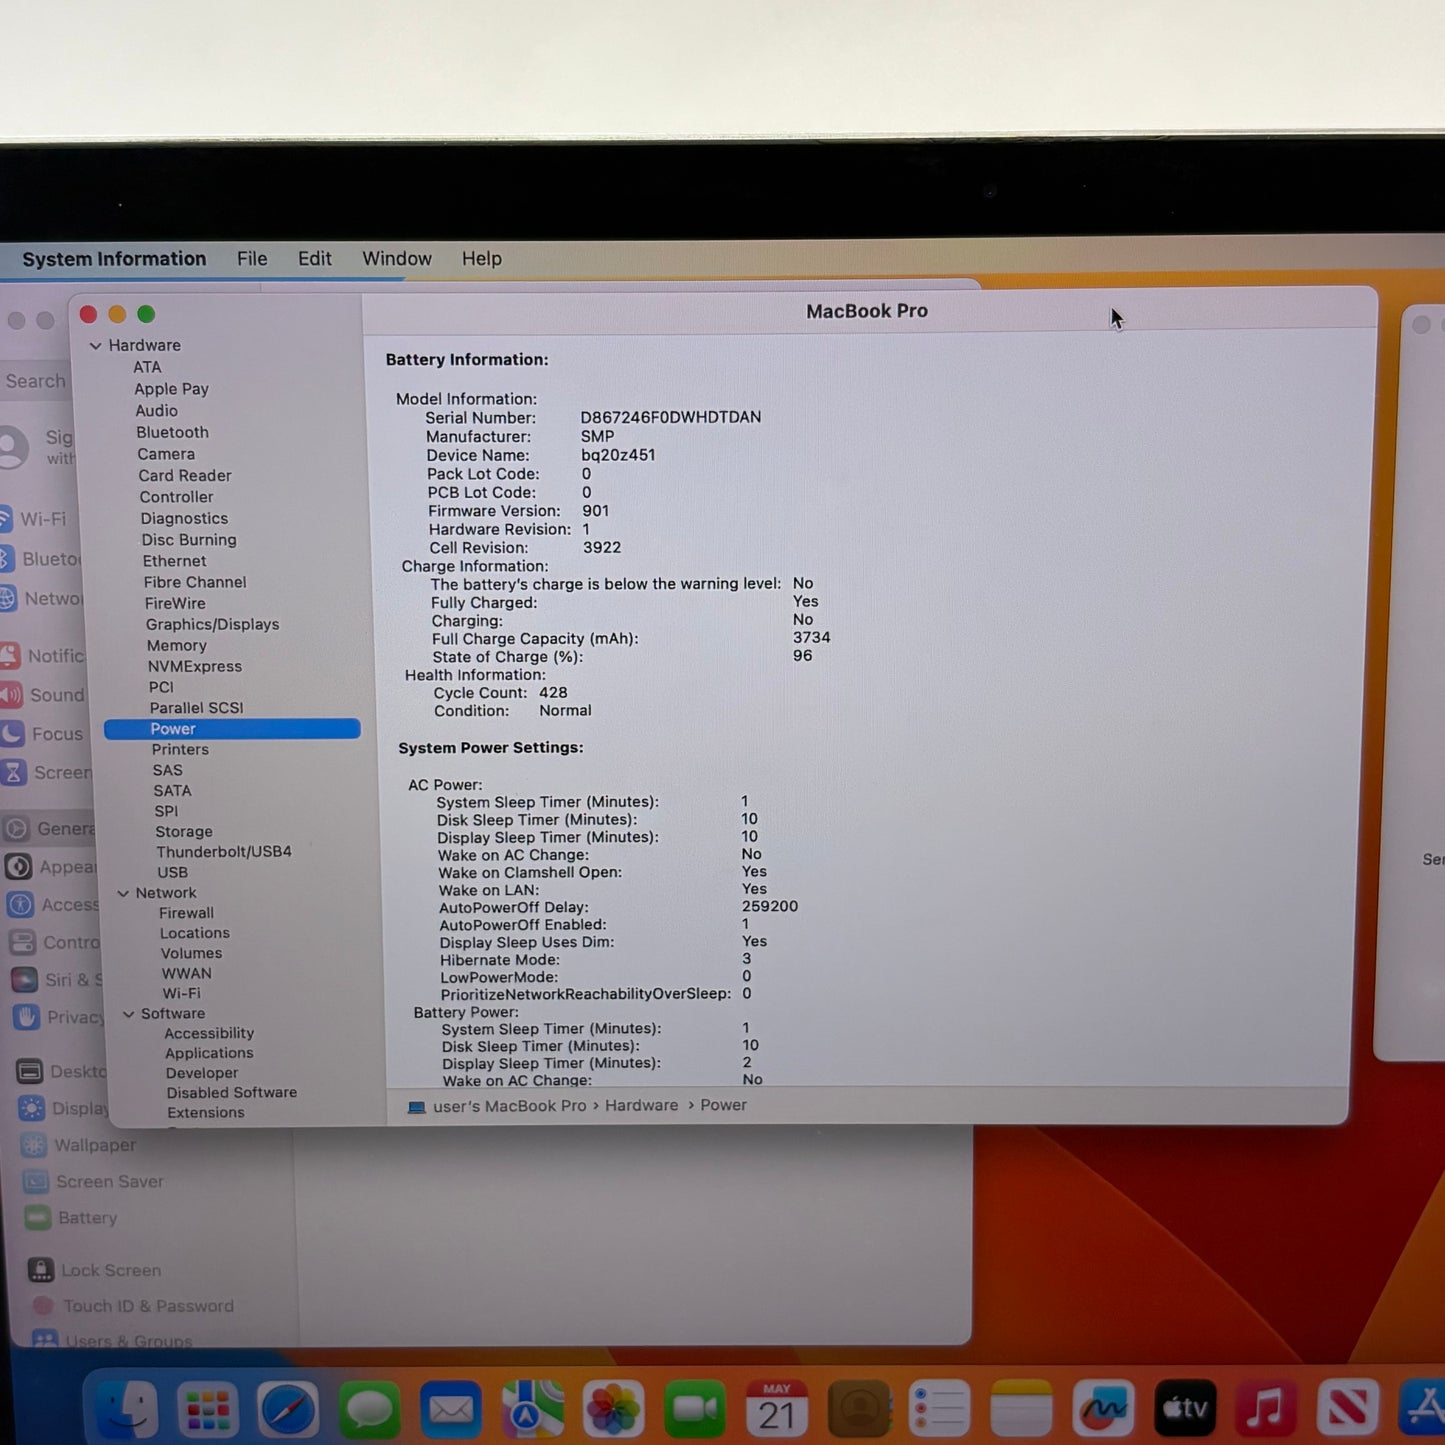Click Power in the bottom path bar
Viewport: 1445px width, 1445px height.
(723, 1105)
